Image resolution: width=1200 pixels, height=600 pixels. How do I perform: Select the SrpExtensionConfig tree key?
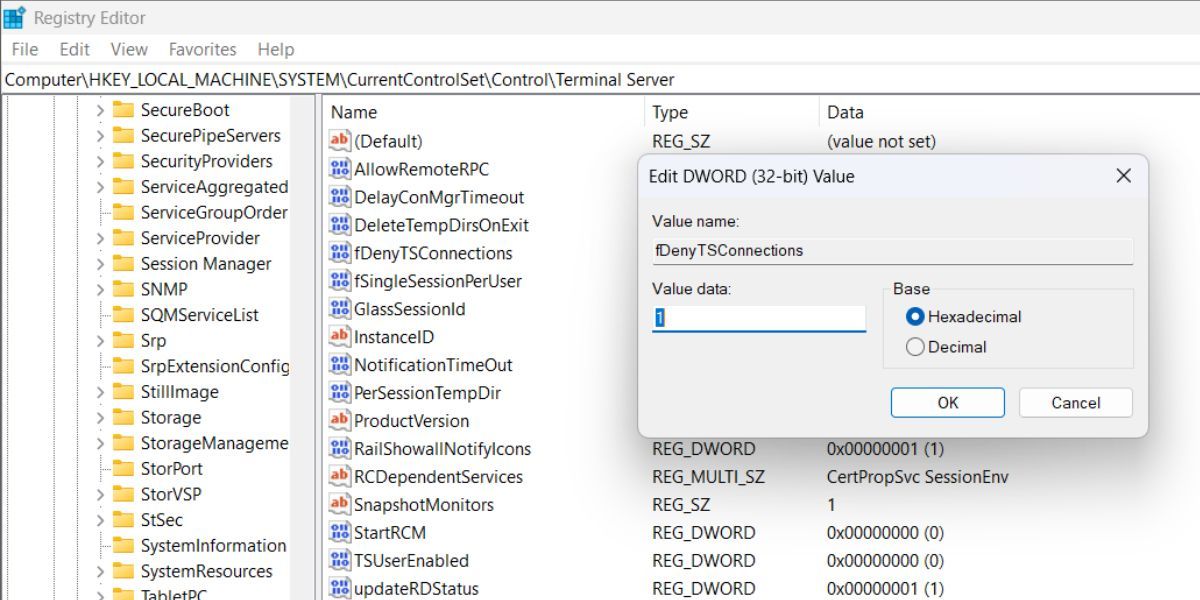(x=214, y=367)
